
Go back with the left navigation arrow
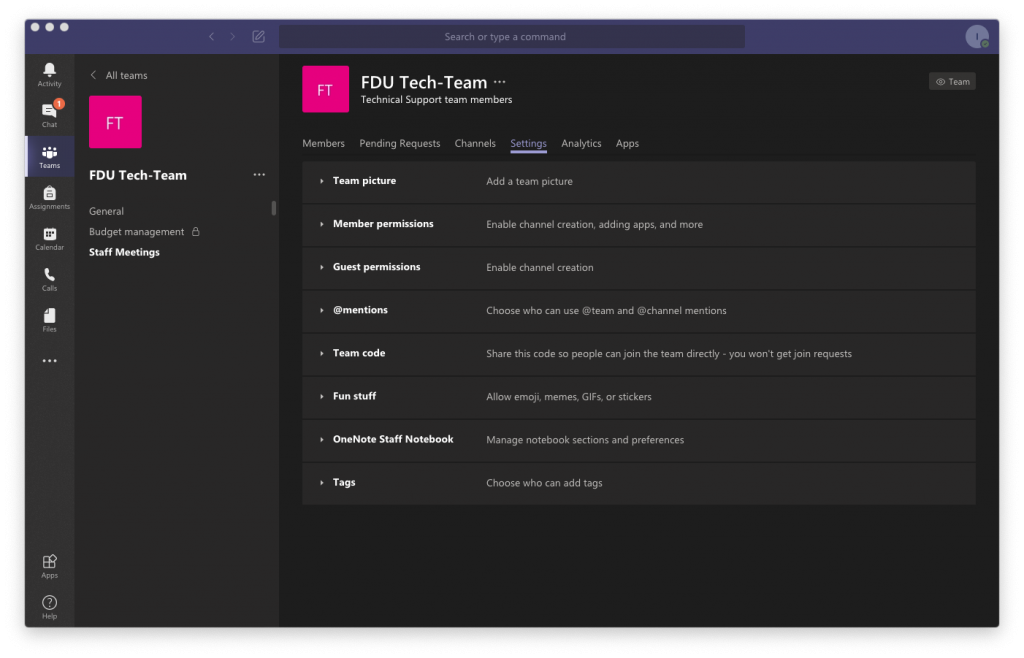[x=212, y=37]
